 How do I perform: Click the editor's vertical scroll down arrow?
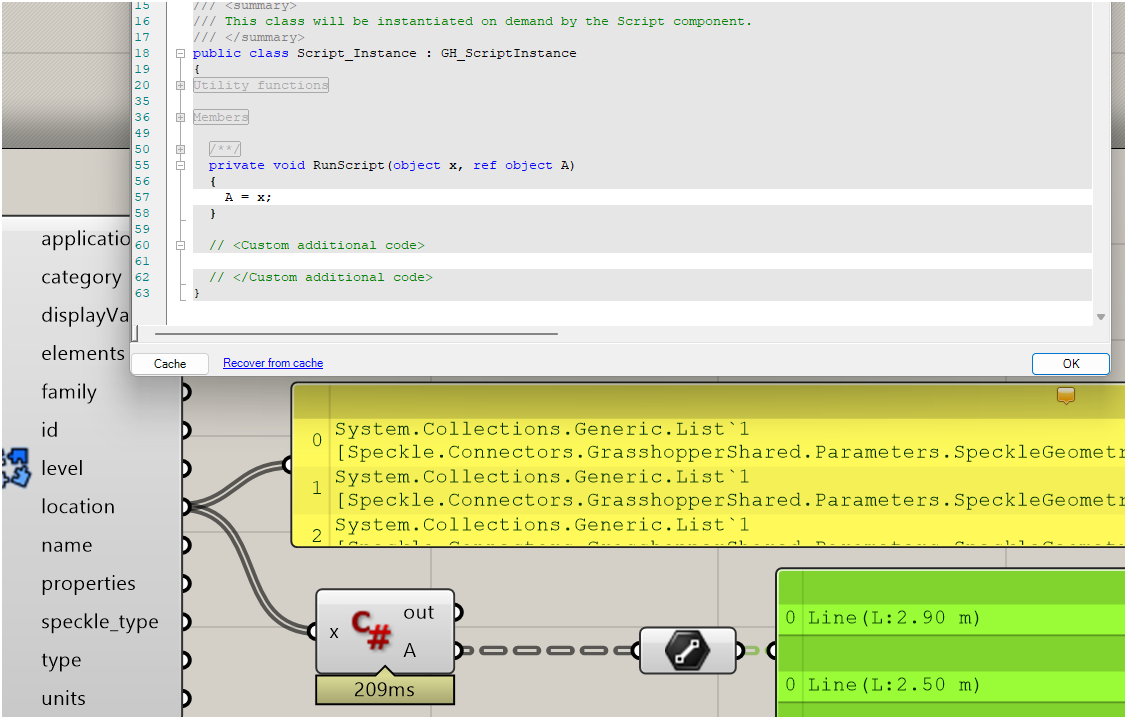(1101, 317)
